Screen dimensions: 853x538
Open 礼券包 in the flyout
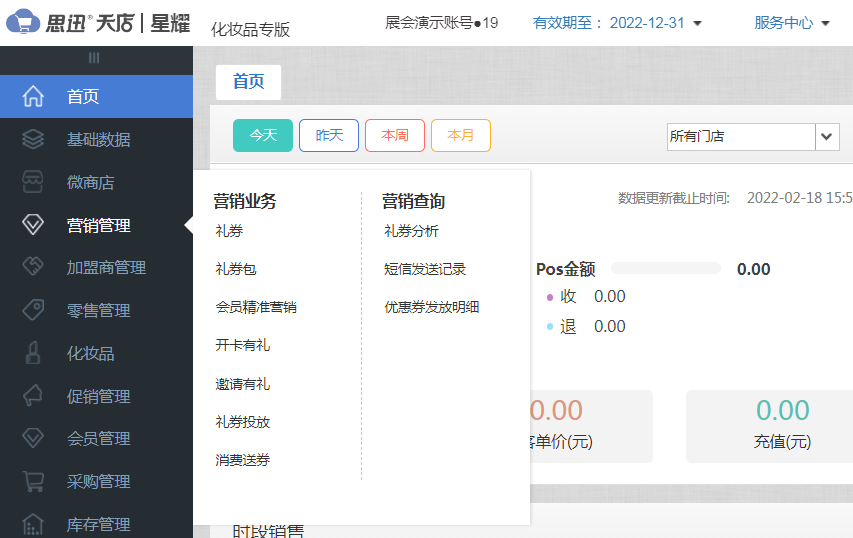[236, 269]
